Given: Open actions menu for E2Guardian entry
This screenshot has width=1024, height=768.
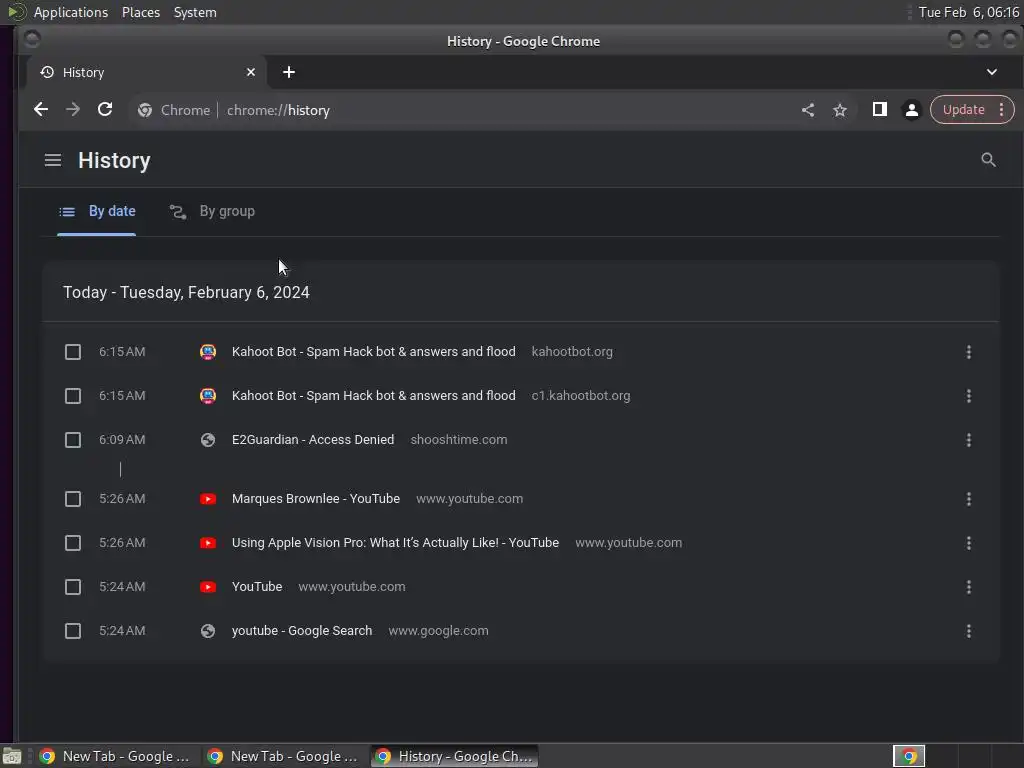Looking at the screenshot, I should click(968, 440).
